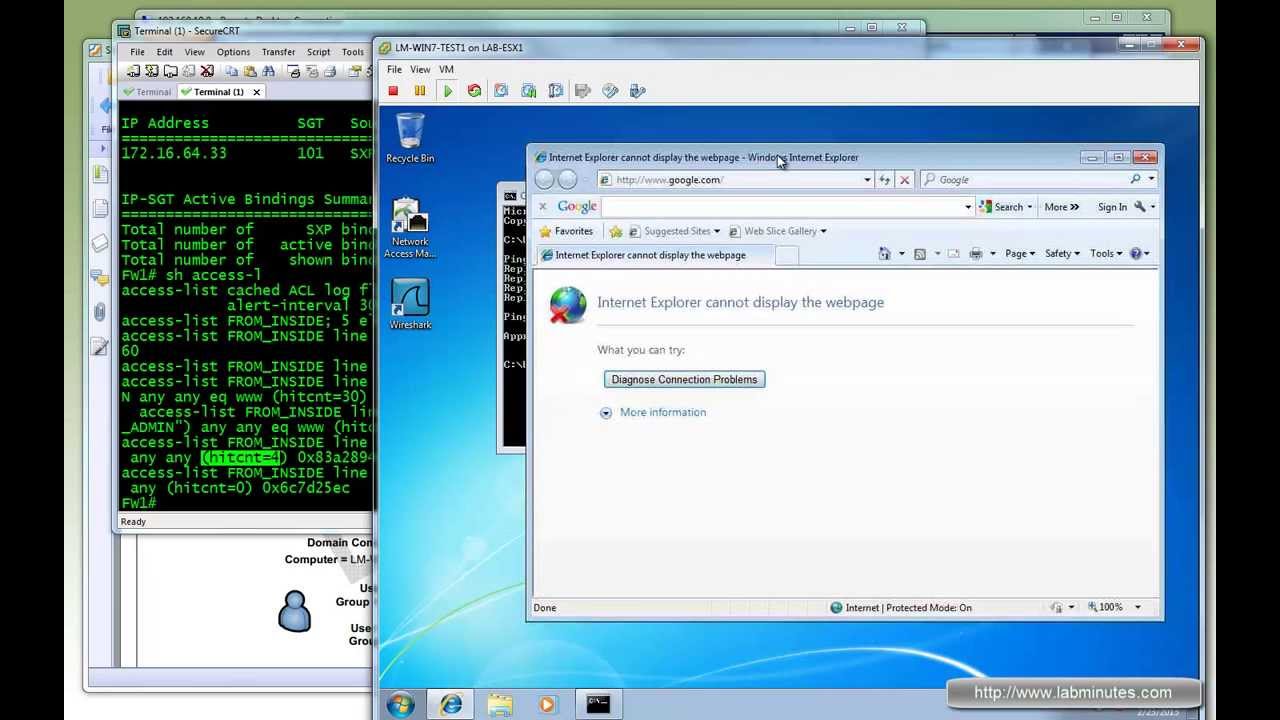
Task: Open the Windows Media Player taskbar icon
Action: pos(547,704)
